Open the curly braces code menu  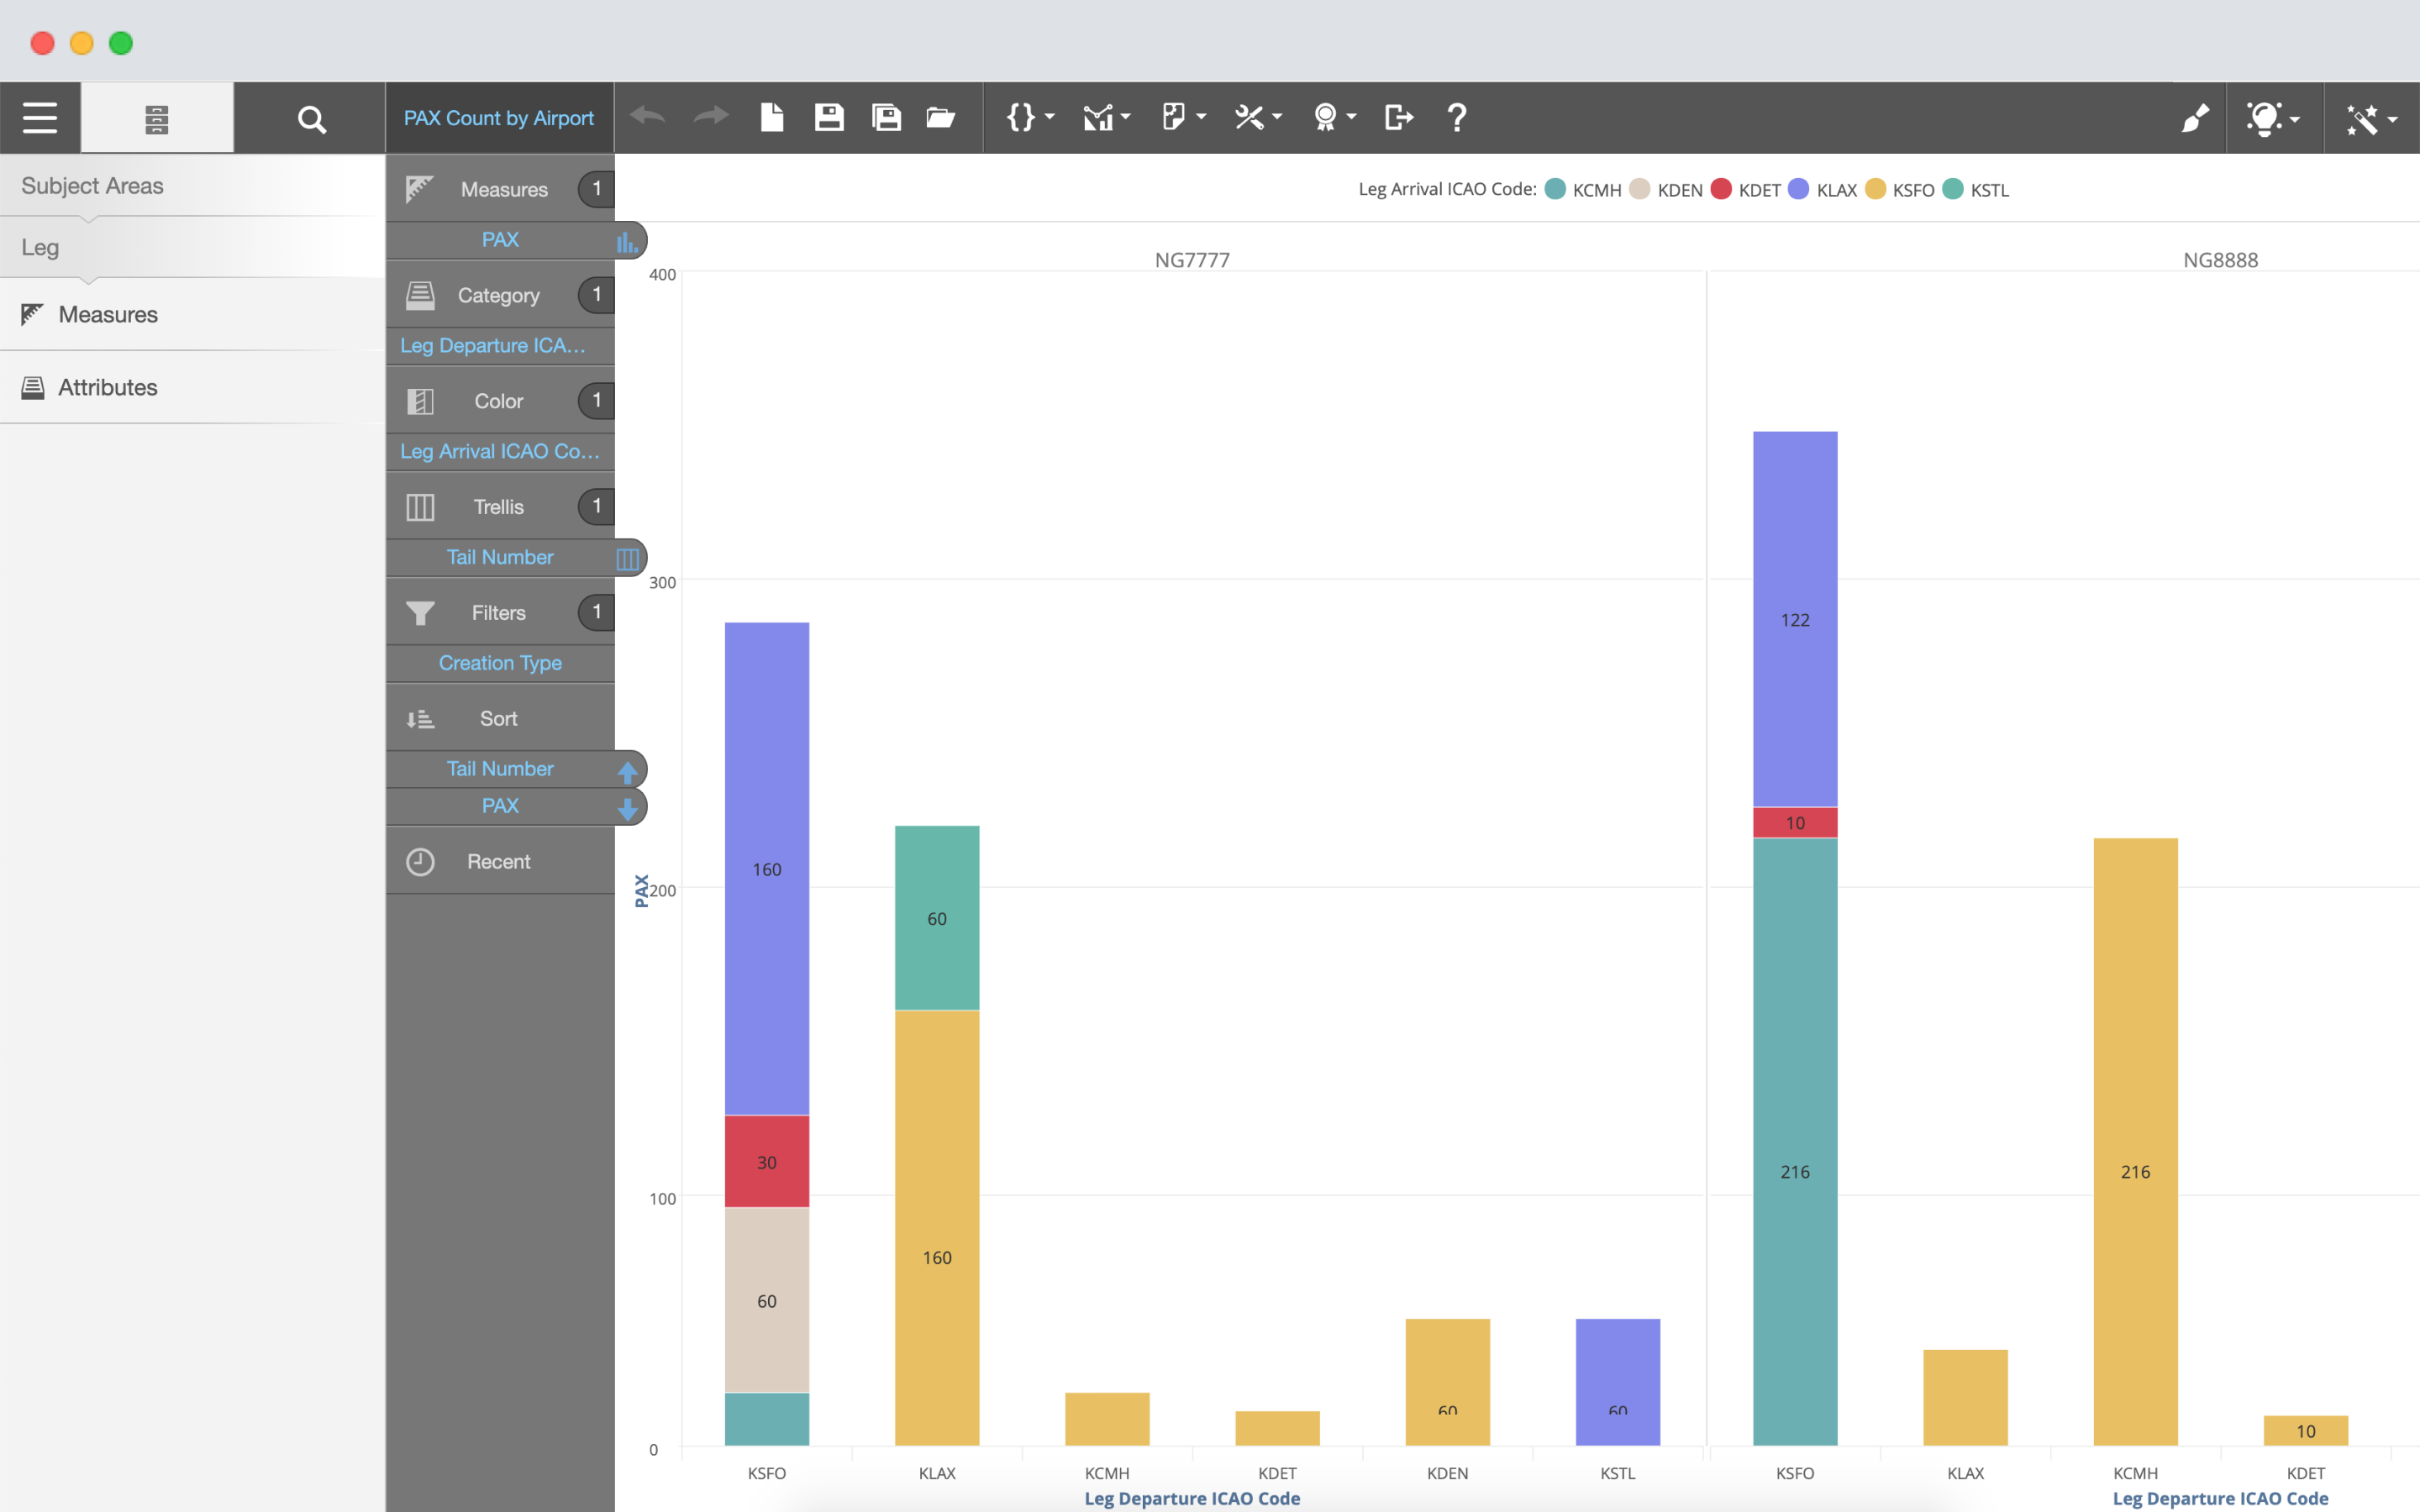(1030, 117)
